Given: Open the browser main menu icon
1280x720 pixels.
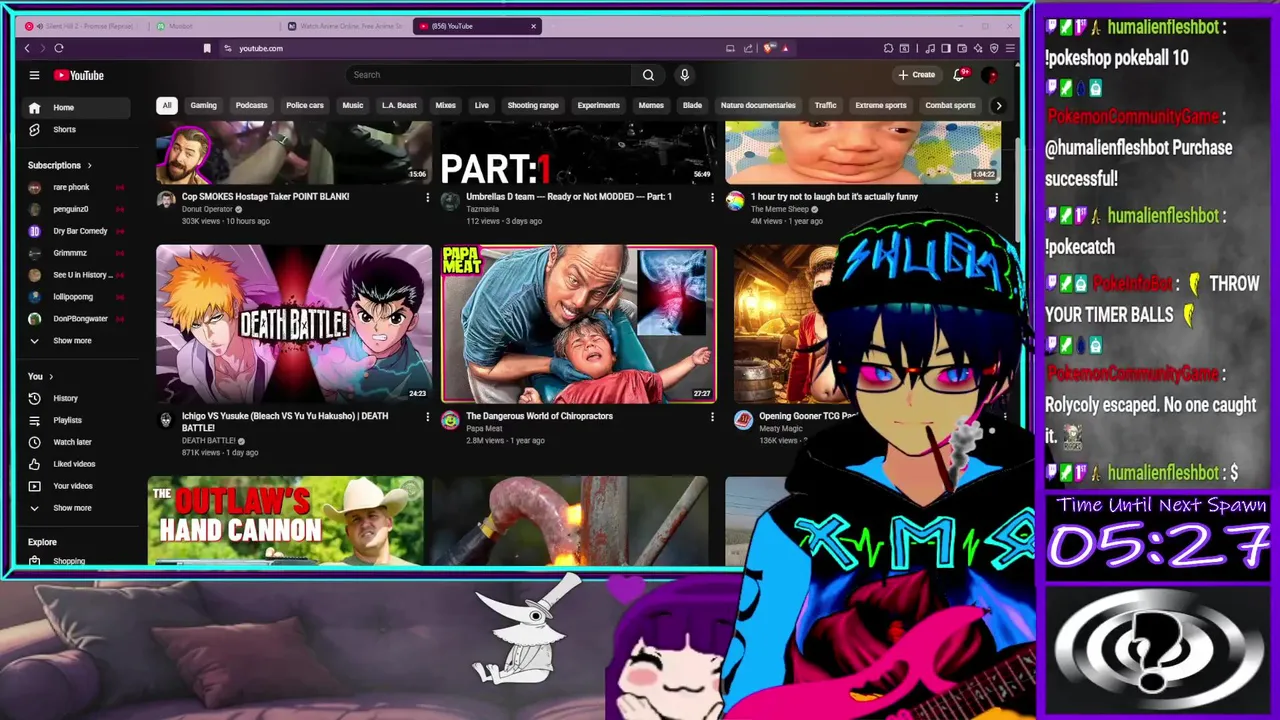Looking at the screenshot, I should [x=1010, y=48].
